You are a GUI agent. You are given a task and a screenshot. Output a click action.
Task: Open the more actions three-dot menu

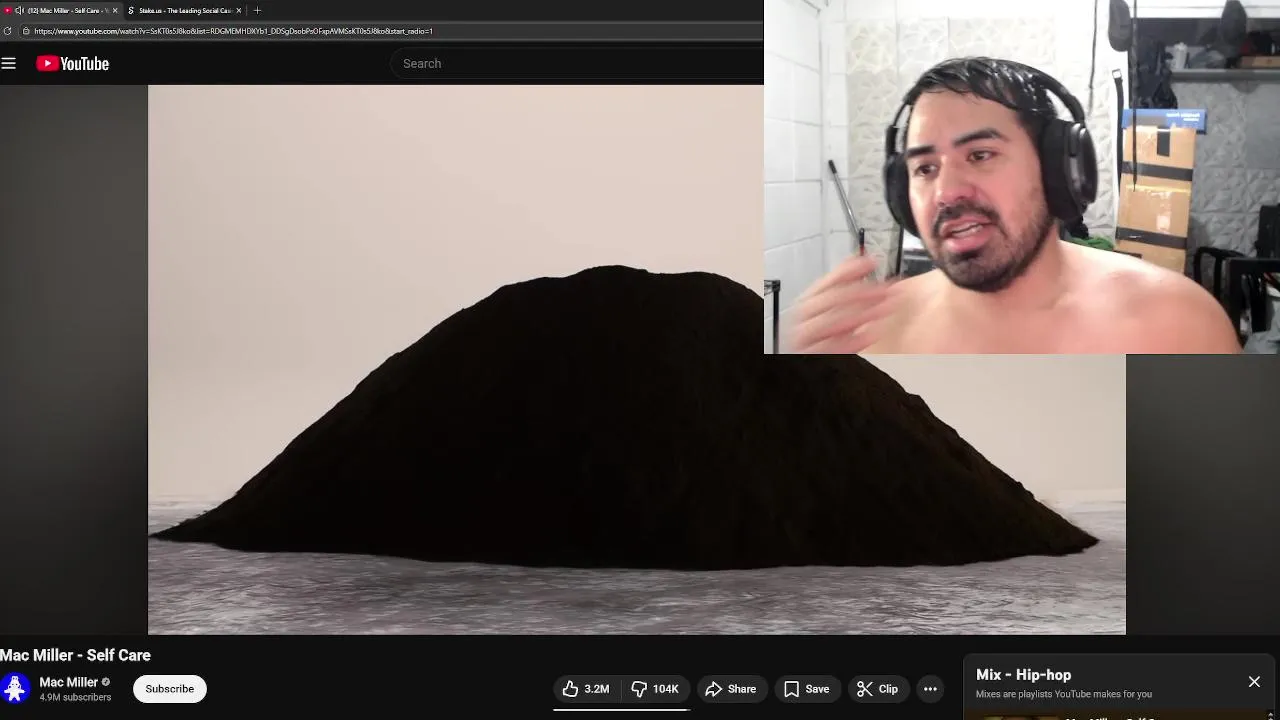click(x=930, y=689)
